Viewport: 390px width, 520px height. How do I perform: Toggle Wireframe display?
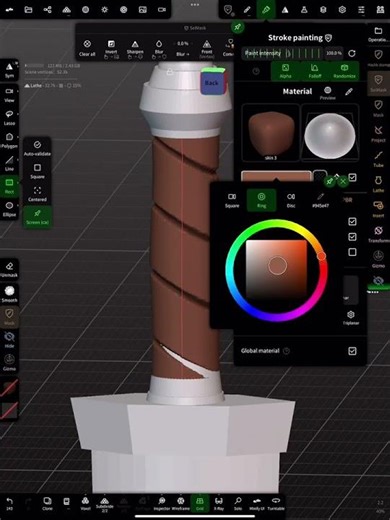coord(180,504)
